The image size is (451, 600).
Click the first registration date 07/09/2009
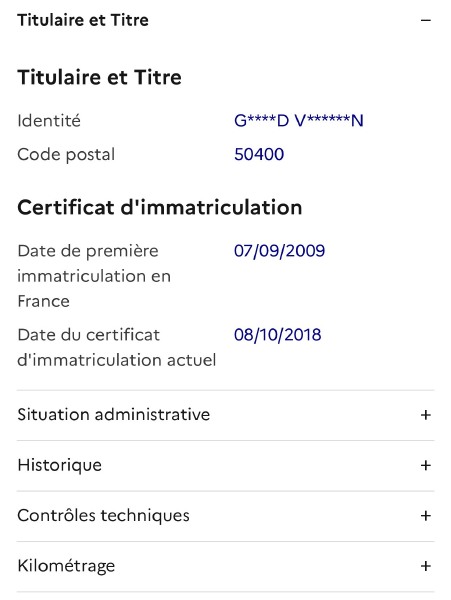point(280,251)
